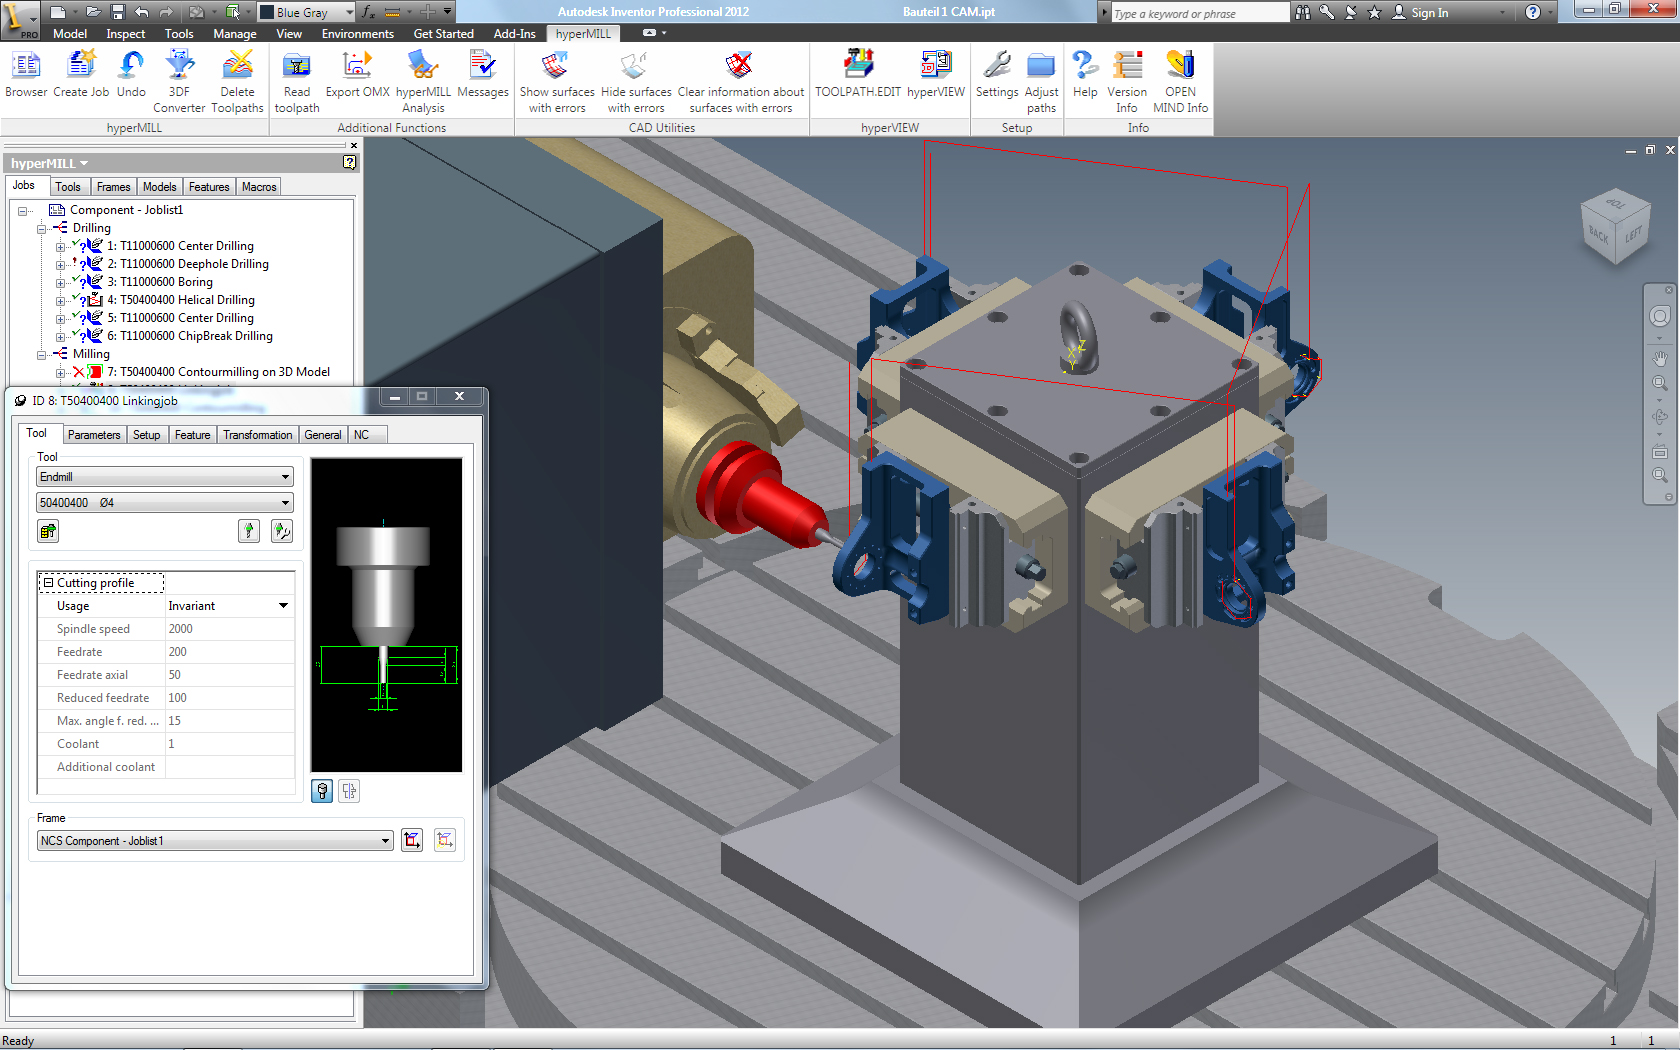Image resolution: width=1680 pixels, height=1050 pixels.
Task: Toggle the shaded tool preview button
Action: pos(322,791)
